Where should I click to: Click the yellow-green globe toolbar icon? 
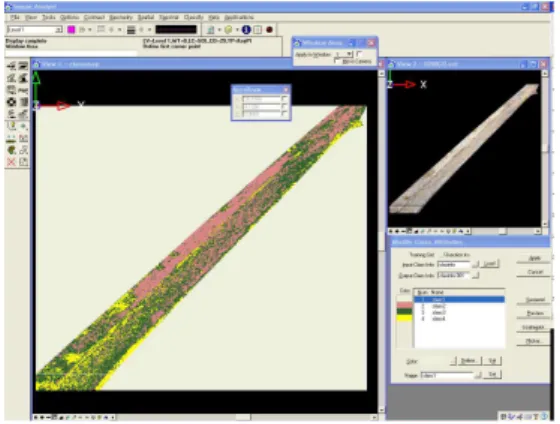(x=229, y=30)
